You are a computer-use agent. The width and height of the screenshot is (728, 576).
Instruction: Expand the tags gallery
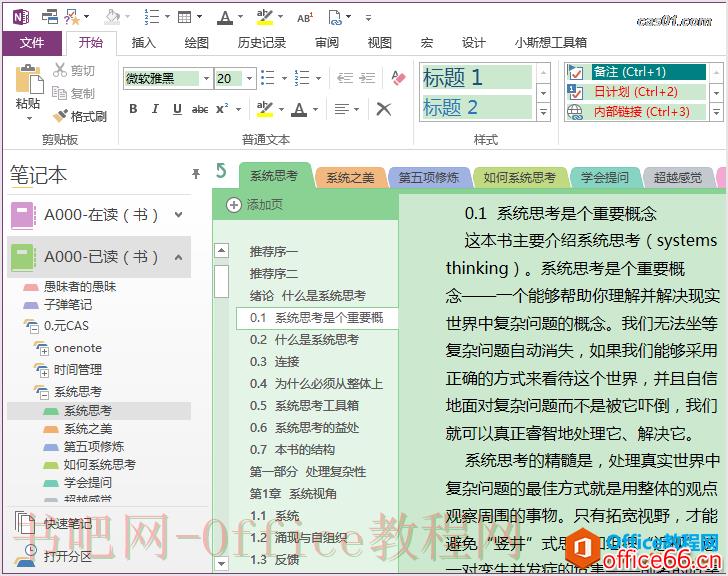[x=716, y=112]
